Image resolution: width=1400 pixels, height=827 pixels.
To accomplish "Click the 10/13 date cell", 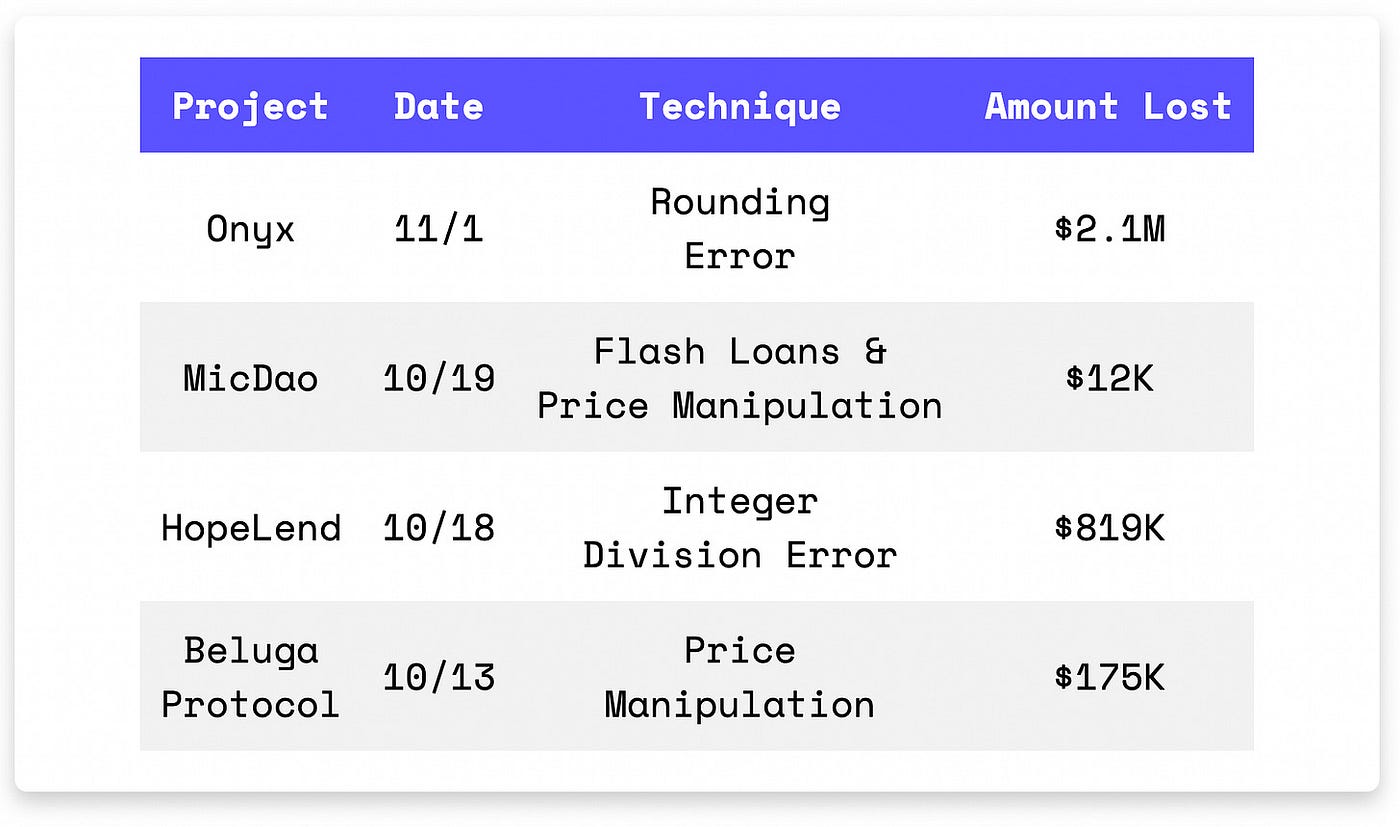I will [439, 677].
